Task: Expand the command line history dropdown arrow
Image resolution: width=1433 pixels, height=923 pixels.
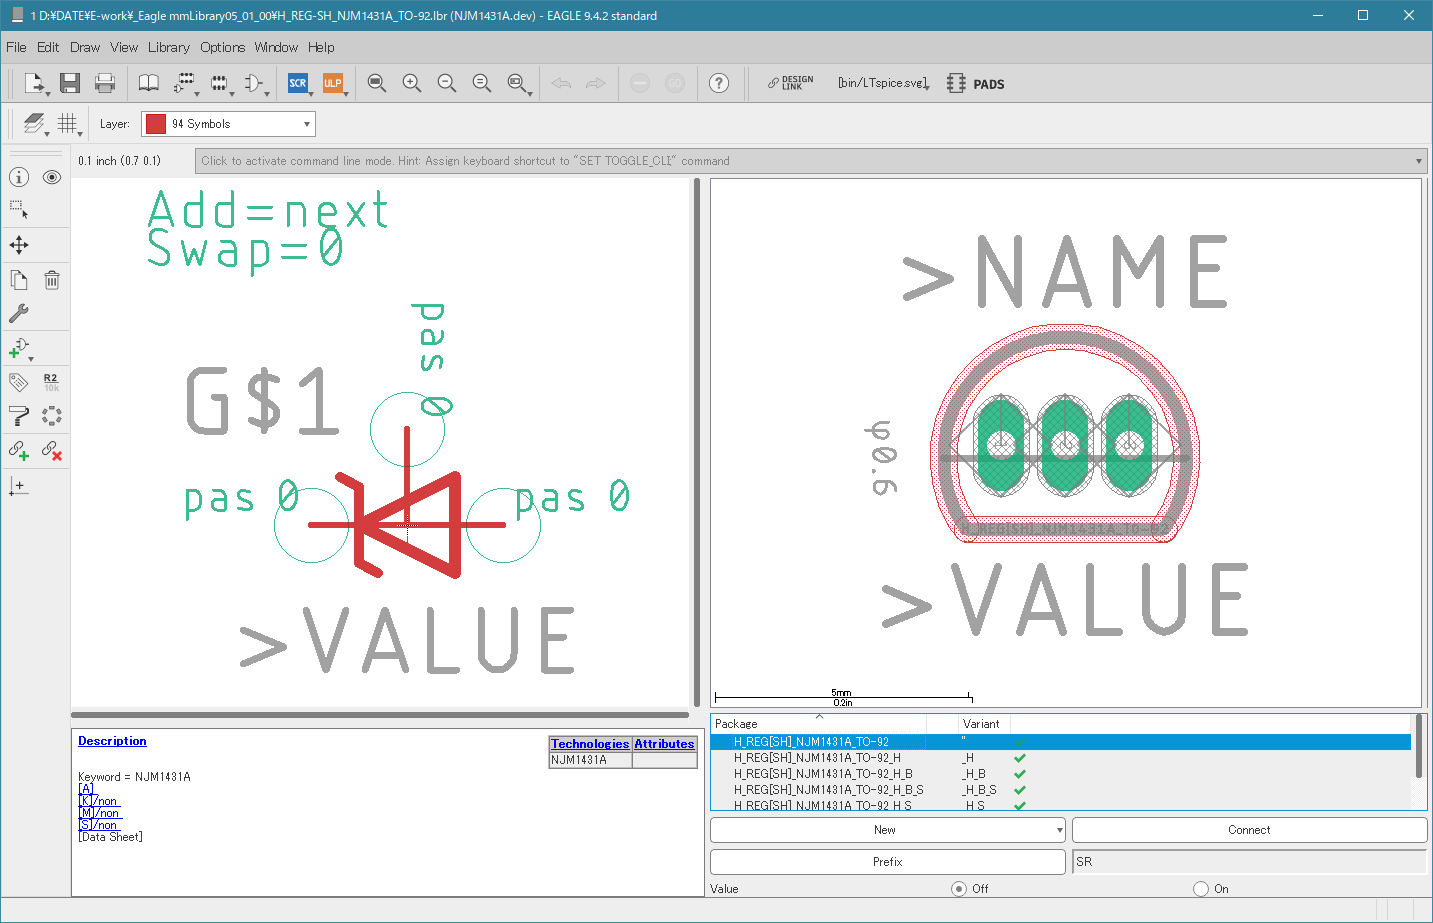Action: (x=1418, y=161)
